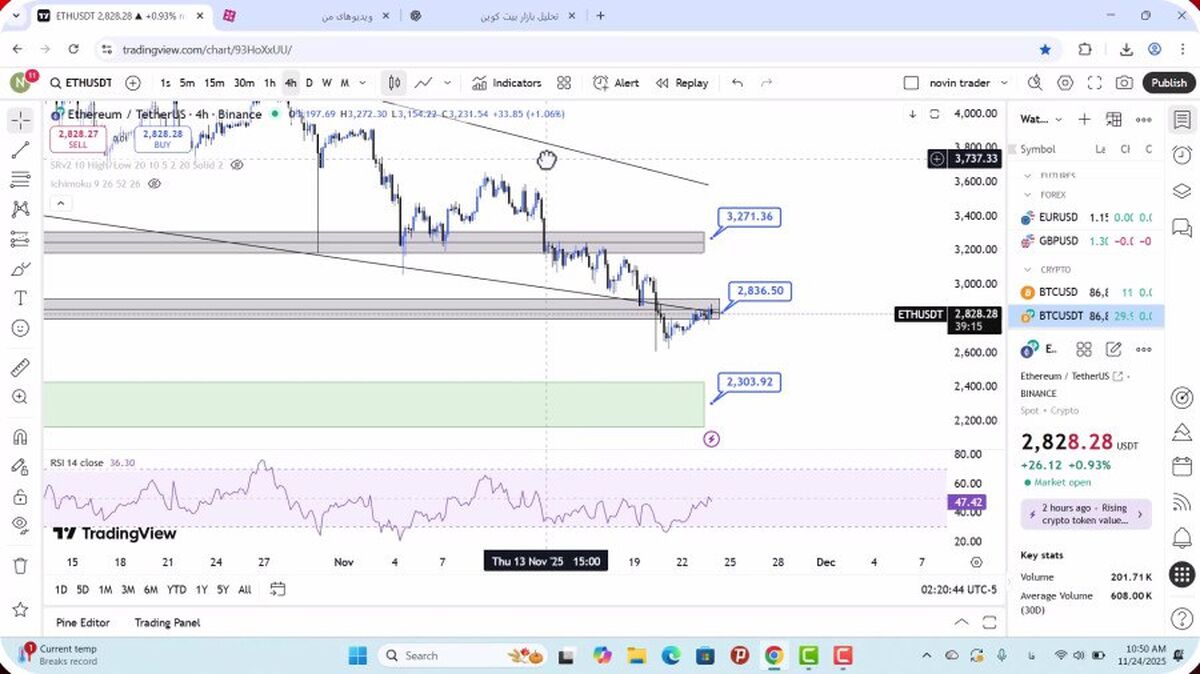Create an Alert
The width and height of the screenshot is (1200, 674).
[x=616, y=83]
